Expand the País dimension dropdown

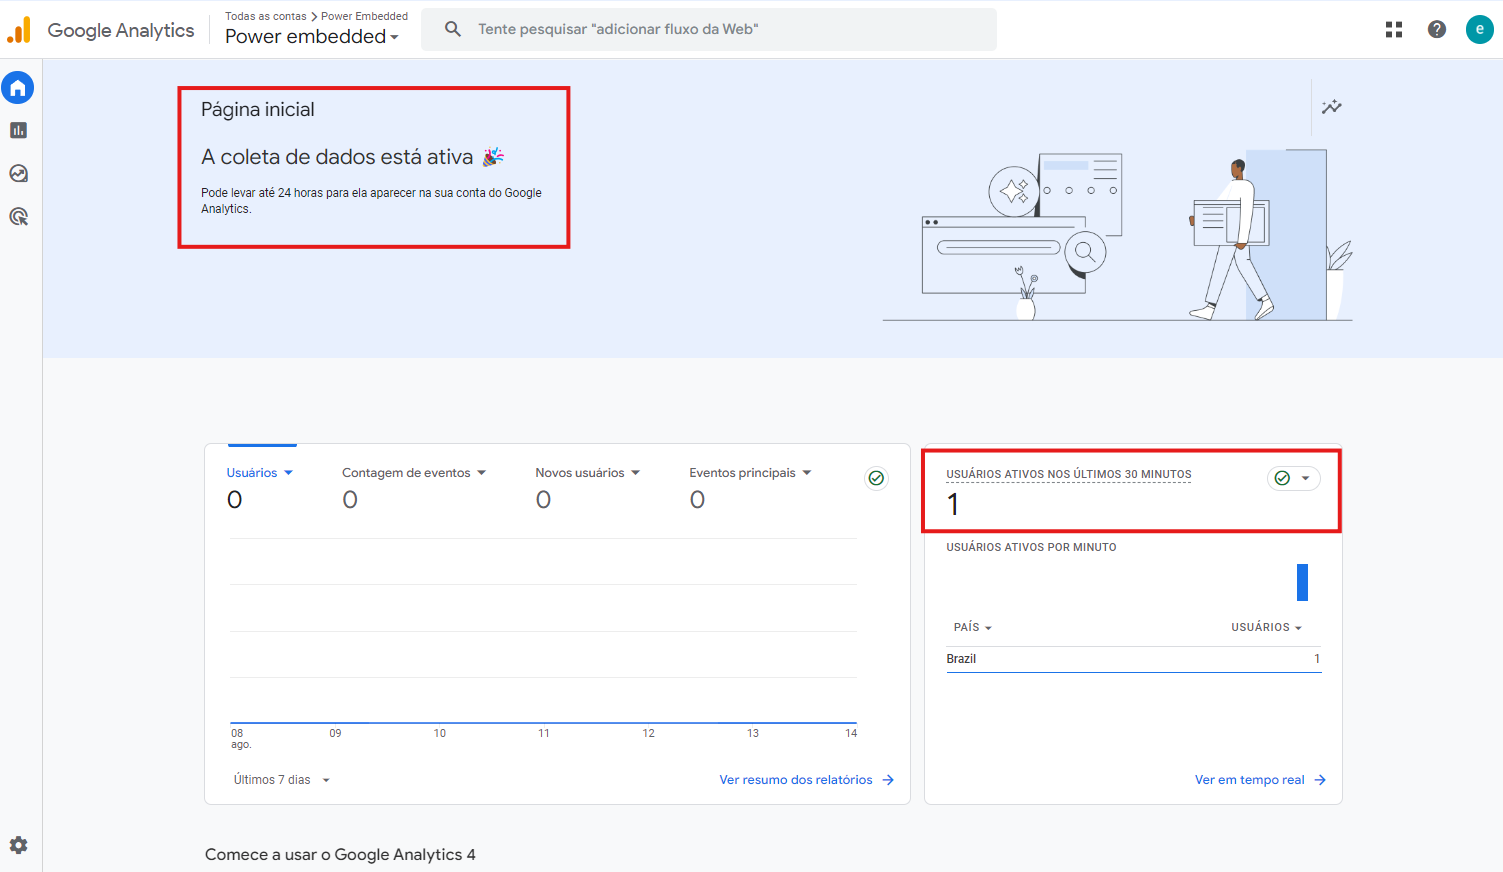pos(972,628)
